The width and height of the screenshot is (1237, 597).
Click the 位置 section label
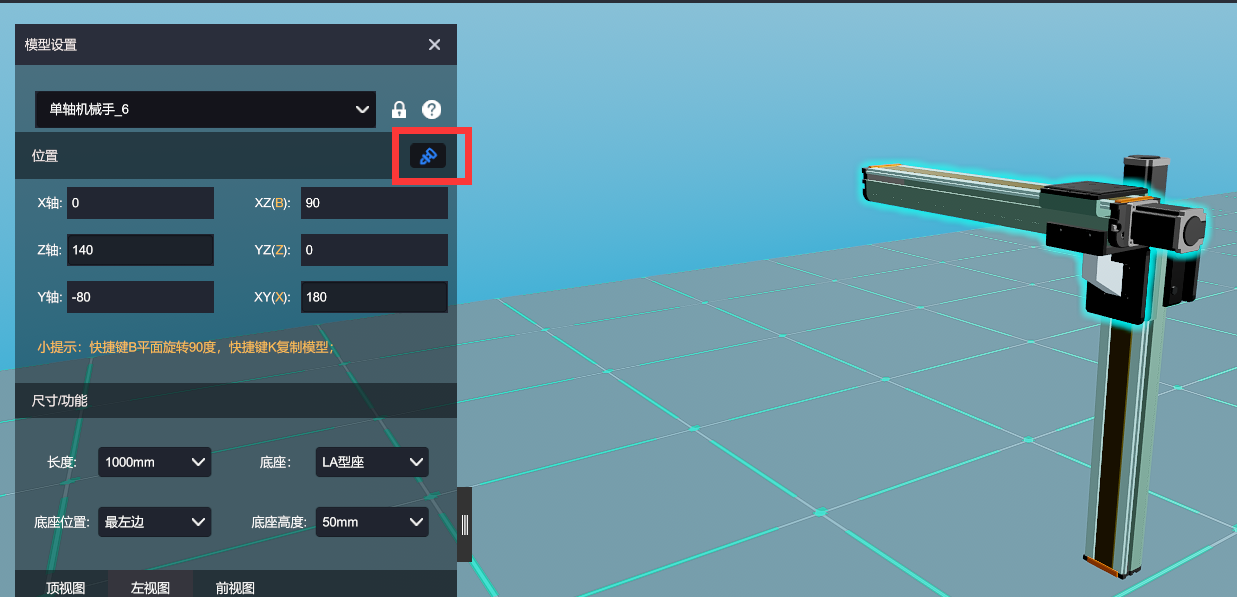pyautogui.click(x=45, y=156)
